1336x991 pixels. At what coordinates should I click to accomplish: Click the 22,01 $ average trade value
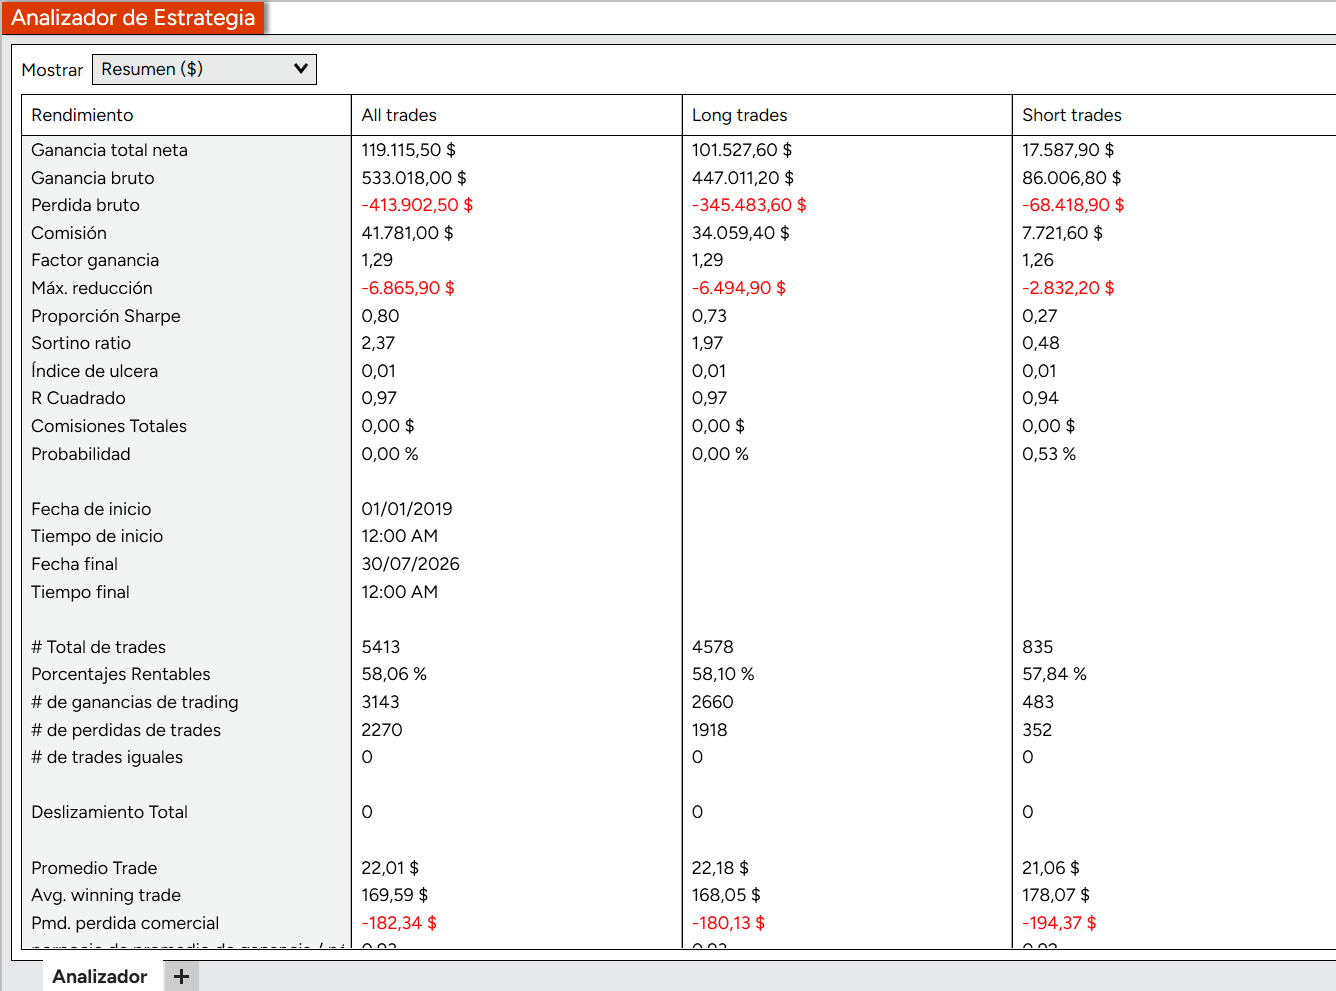point(390,868)
